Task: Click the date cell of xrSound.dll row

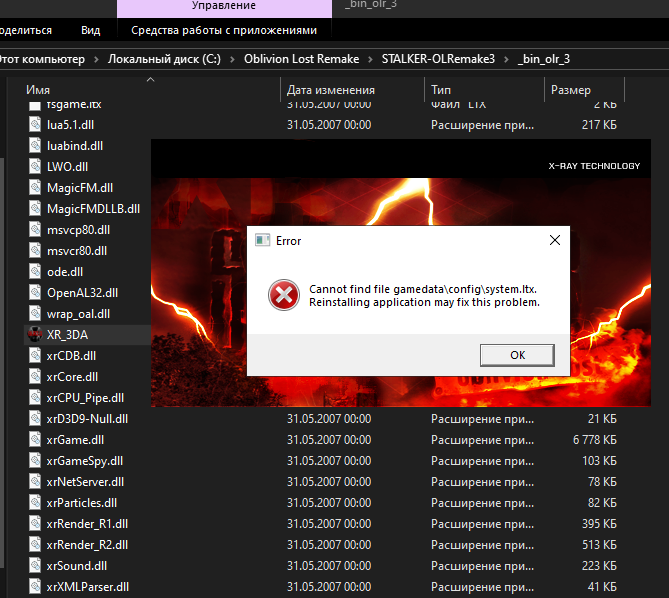Action: pos(329,566)
